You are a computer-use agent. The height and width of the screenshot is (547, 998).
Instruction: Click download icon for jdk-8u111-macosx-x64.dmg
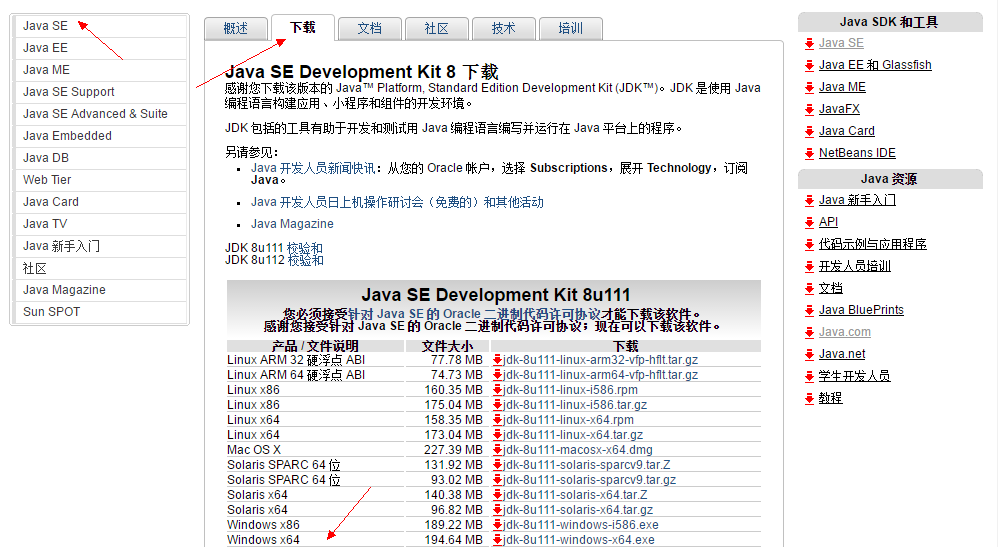pos(497,450)
